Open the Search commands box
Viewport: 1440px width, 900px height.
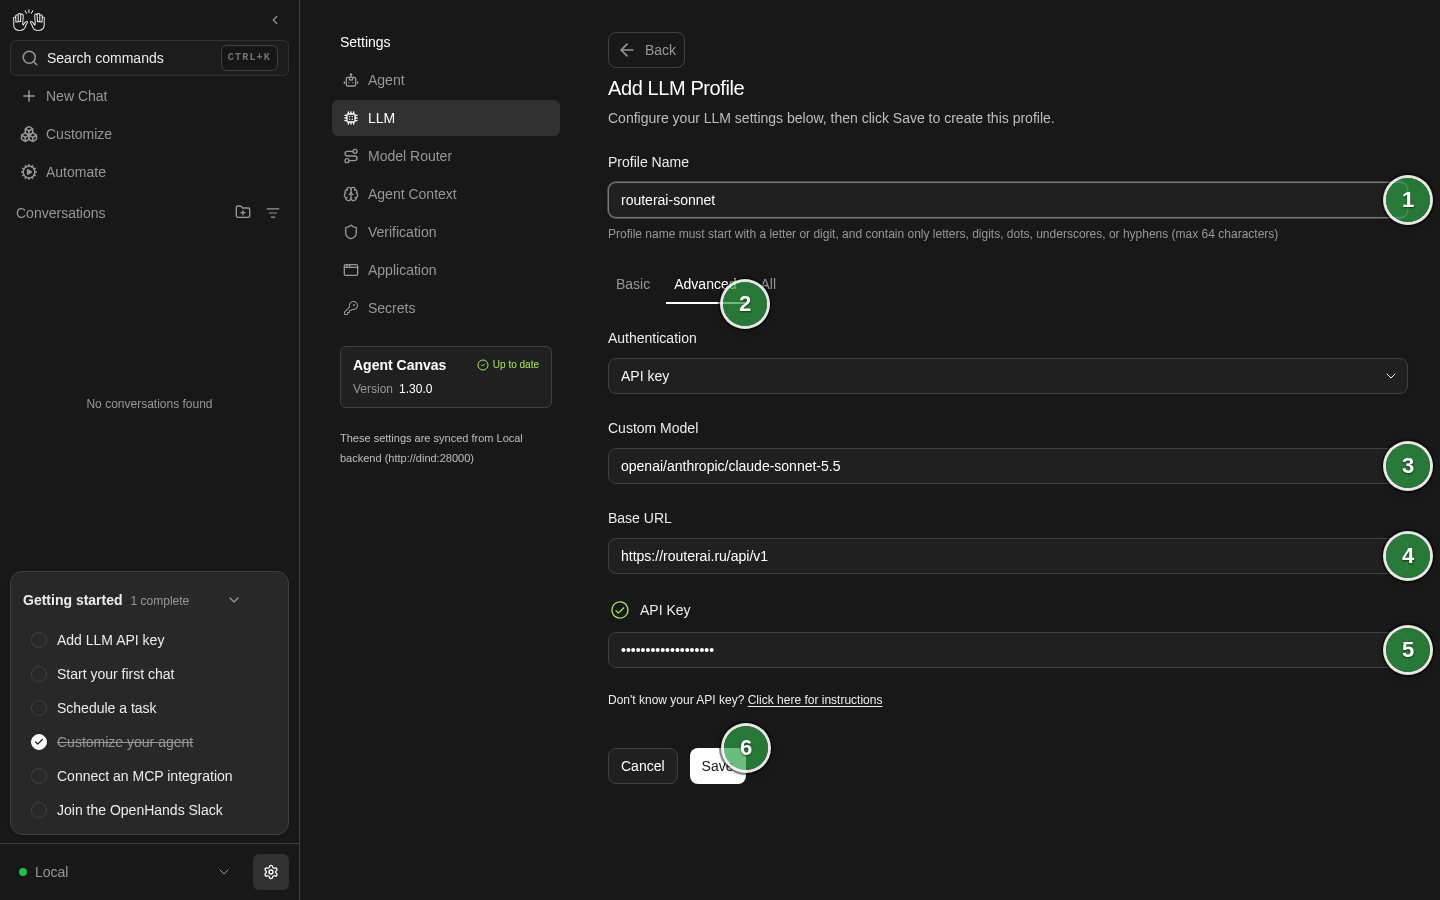pyautogui.click(x=149, y=58)
